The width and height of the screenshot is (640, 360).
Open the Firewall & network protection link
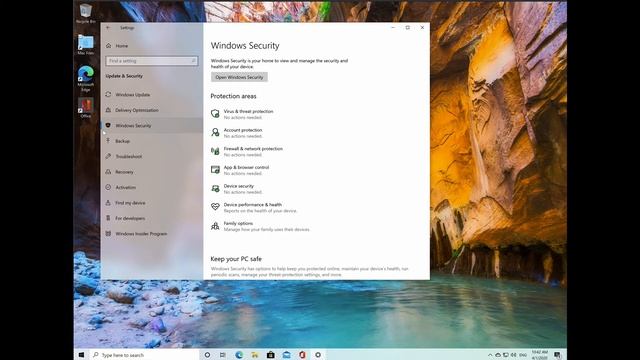coord(253,149)
